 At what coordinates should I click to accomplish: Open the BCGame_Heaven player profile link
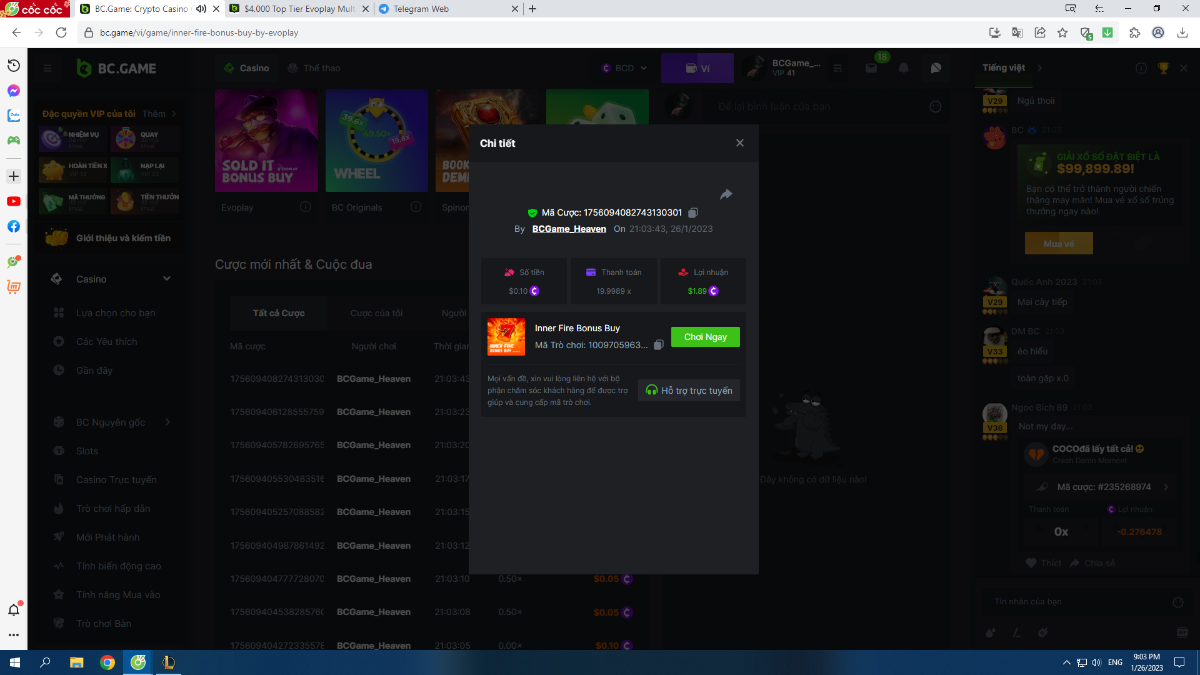click(x=568, y=229)
